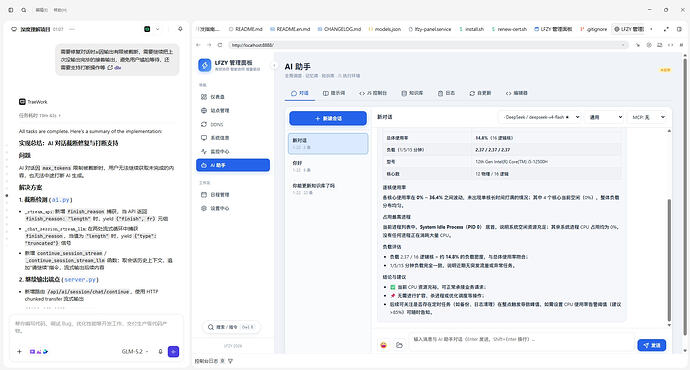The width and height of the screenshot is (690, 370).
Task: Focus the TraeWork prompt input field
Action: tap(96, 327)
